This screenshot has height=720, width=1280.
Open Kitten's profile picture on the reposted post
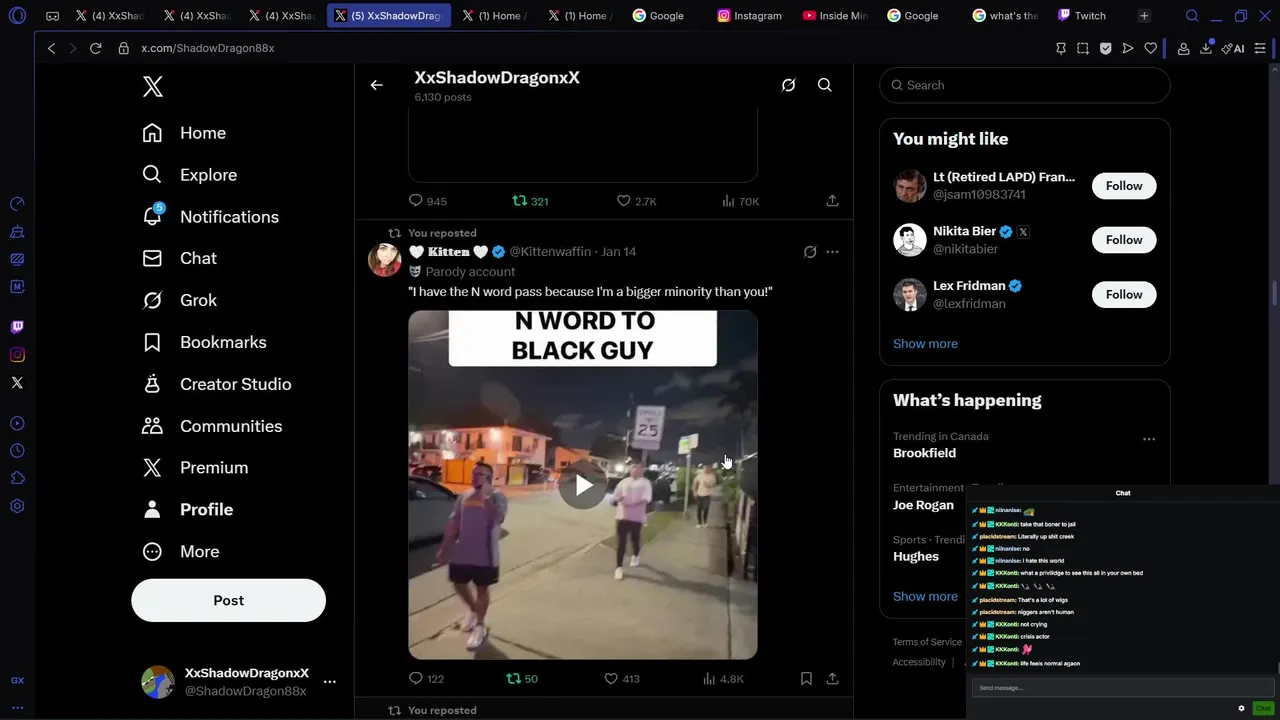[385, 259]
